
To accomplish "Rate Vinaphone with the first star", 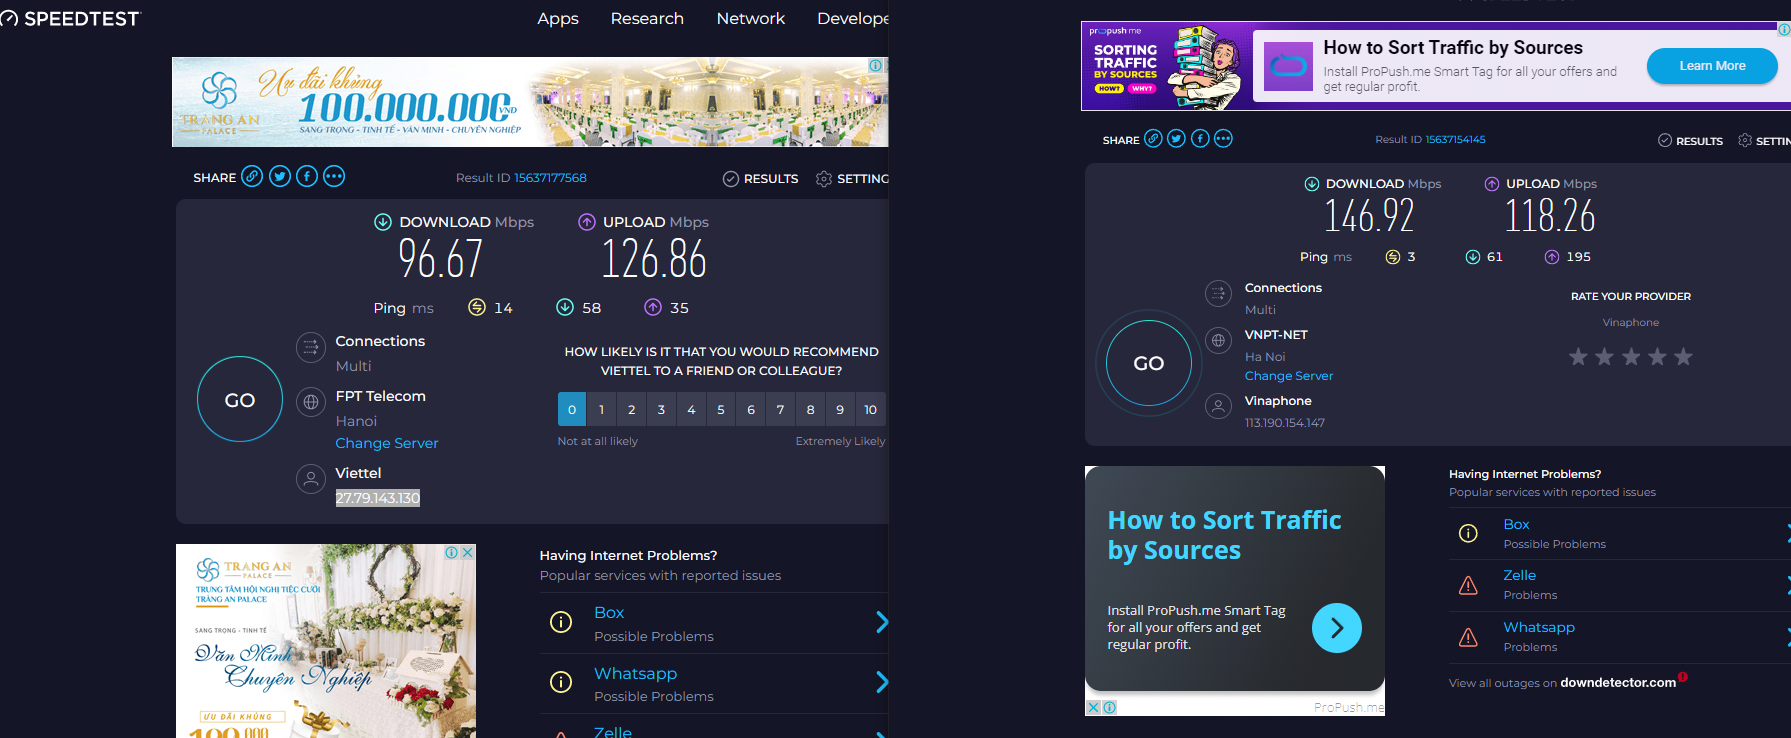I will point(1578,357).
